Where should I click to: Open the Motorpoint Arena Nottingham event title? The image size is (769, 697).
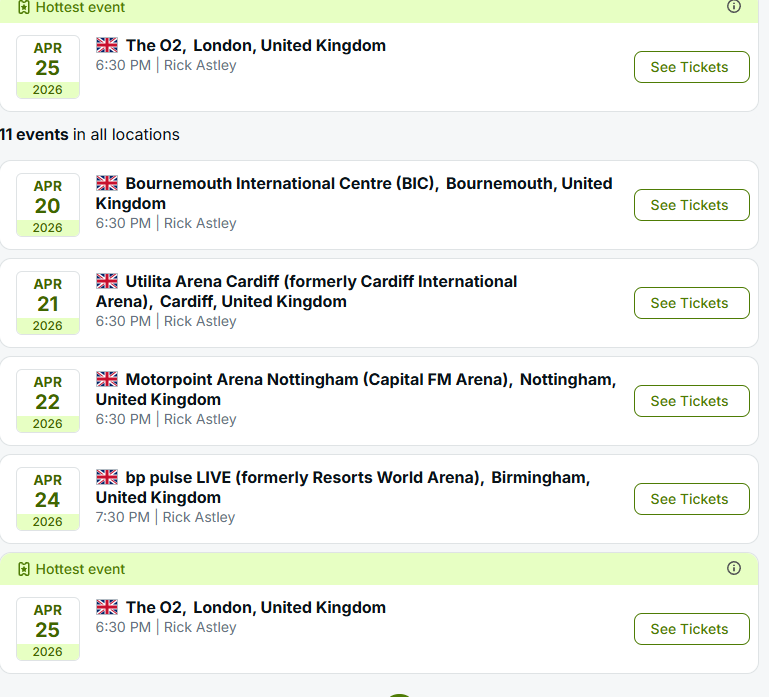[x=356, y=389]
